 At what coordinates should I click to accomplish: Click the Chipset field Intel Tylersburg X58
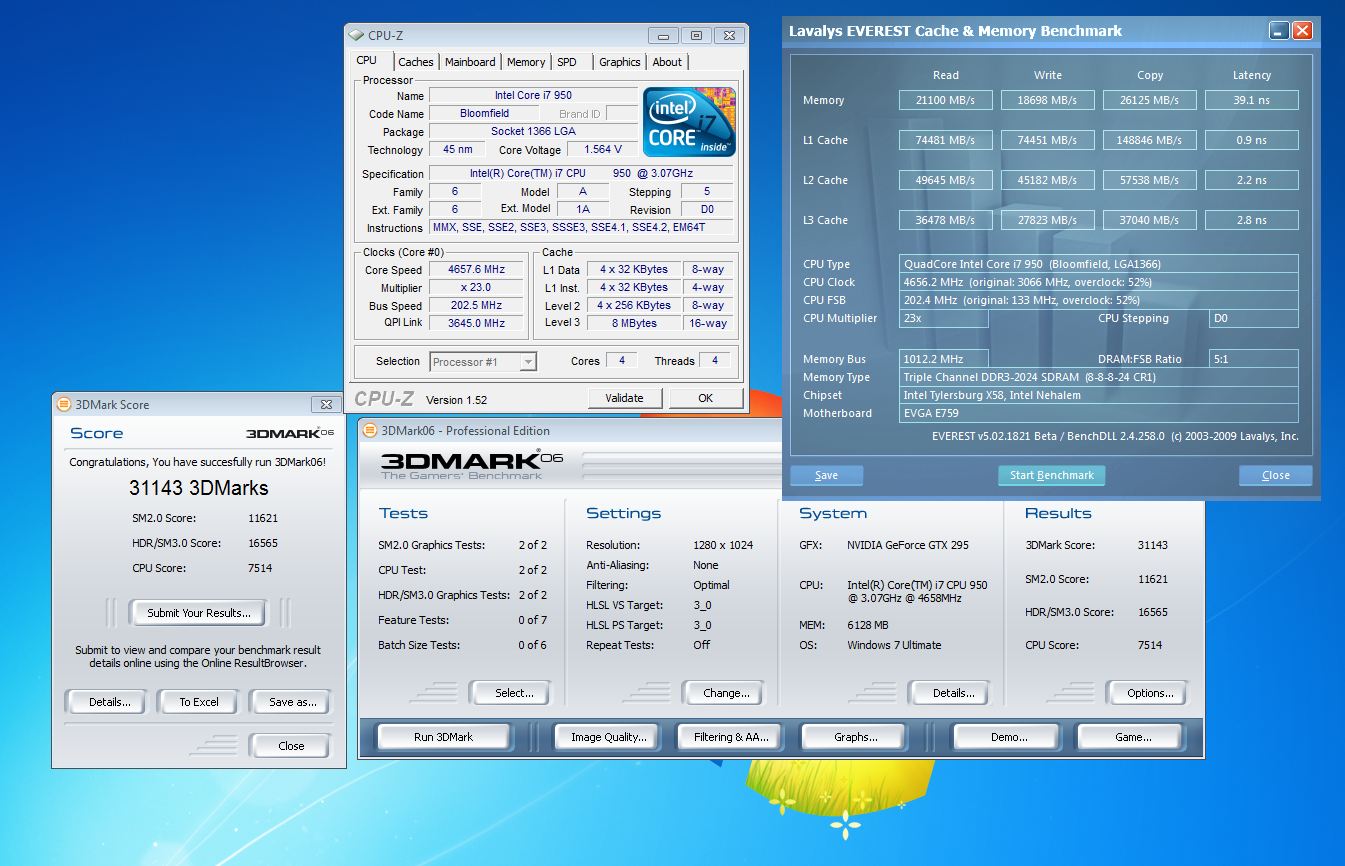pyautogui.click(x=1099, y=396)
